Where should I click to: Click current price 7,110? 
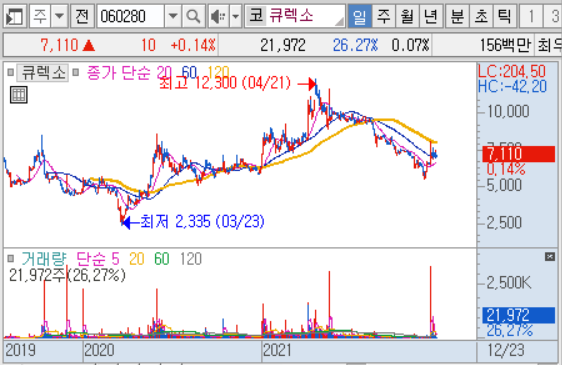pyautogui.click(x=59, y=45)
